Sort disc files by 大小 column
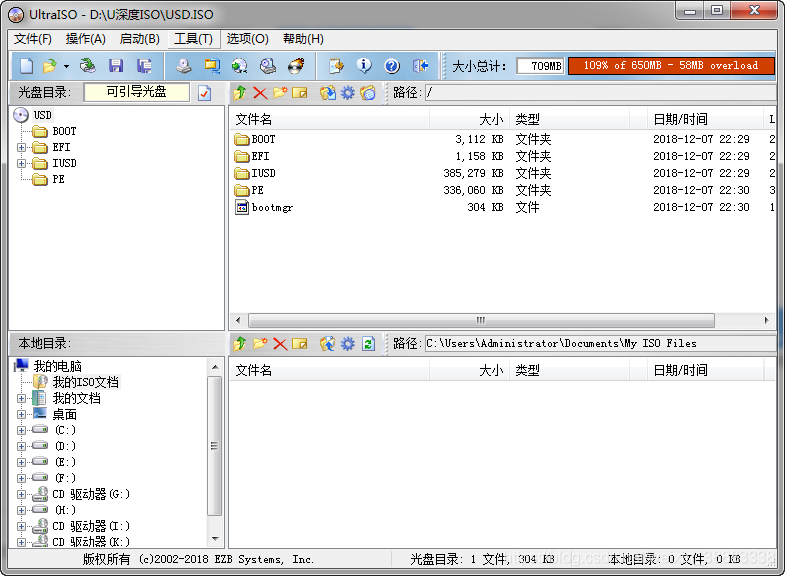The height and width of the screenshot is (576, 785). pyautogui.click(x=470, y=119)
